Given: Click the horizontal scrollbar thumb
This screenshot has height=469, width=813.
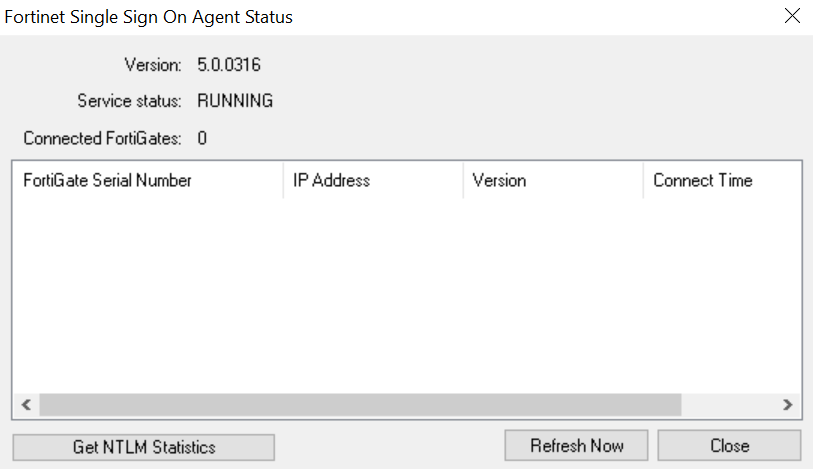Looking at the screenshot, I should [x=360, y=404].
